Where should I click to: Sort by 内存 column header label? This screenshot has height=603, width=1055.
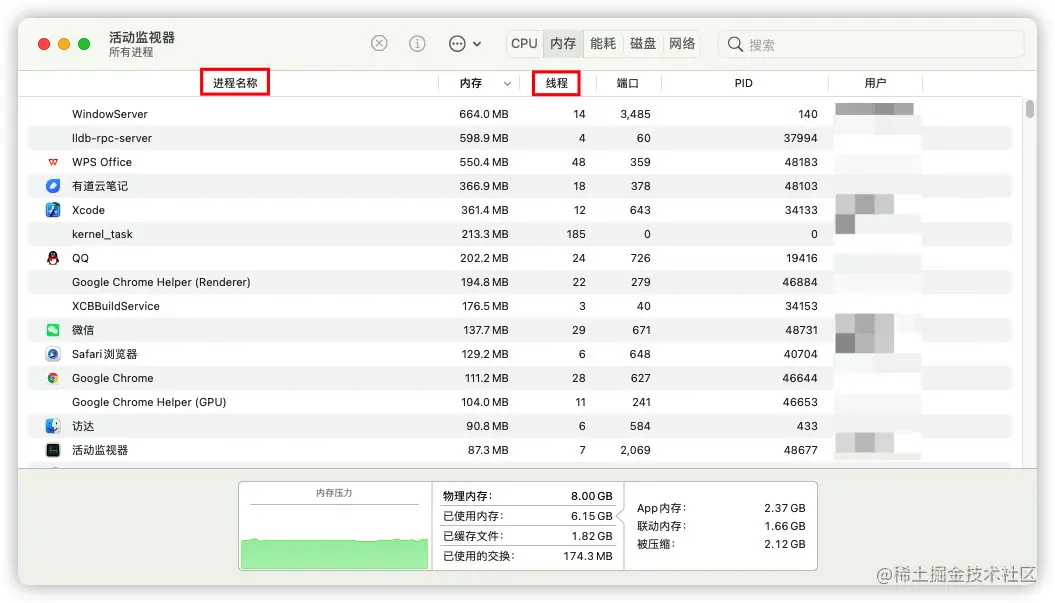coord(471,83)
